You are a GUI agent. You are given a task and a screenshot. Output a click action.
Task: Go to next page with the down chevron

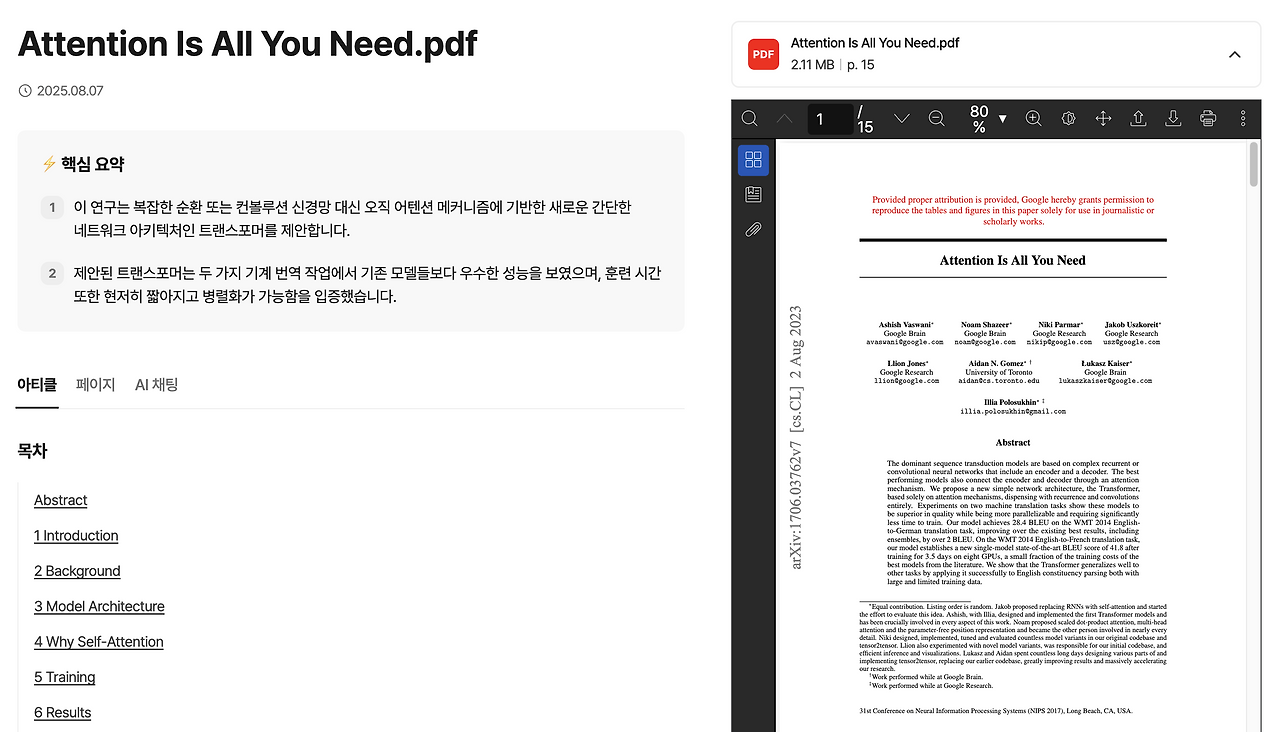[902, 118]
